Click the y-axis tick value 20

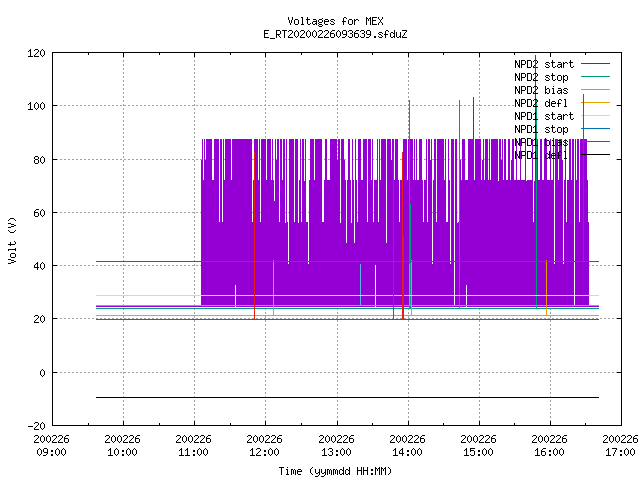click(x=39, y=319)
